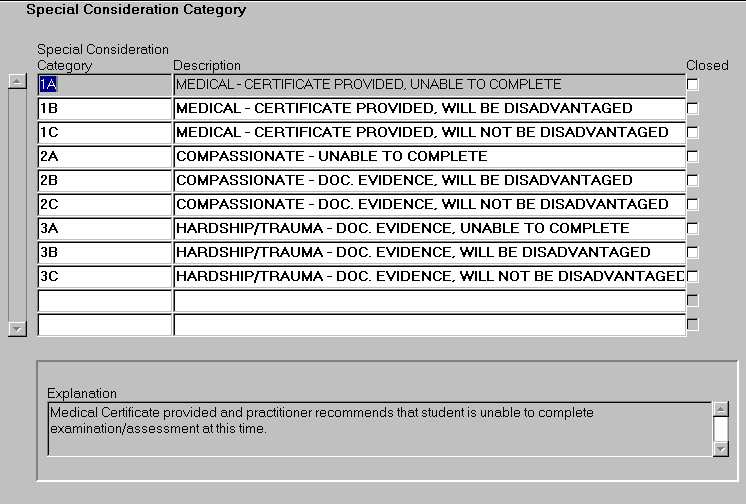Toggle Closed checkbox for category 1B
The width and height of the screenshot is (746, 504).
pos(692,109)
